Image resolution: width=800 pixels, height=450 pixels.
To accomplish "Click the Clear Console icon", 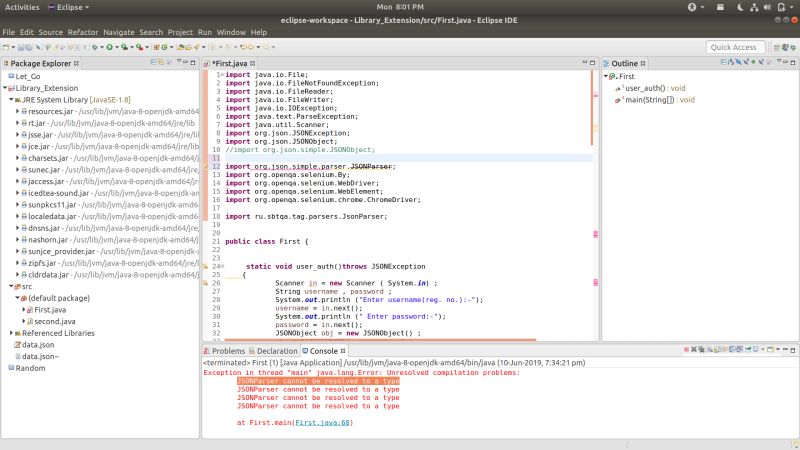I will tap(710, 349).
